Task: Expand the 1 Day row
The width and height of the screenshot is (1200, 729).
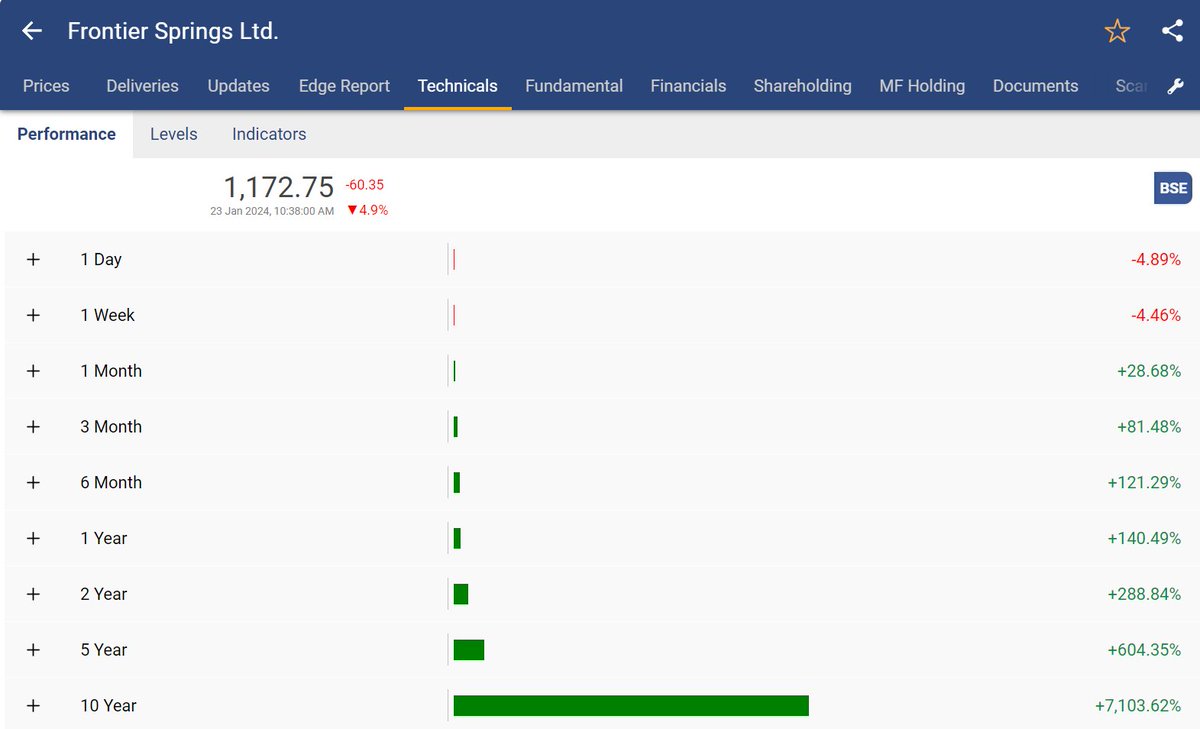Action: tap(33, 259)
